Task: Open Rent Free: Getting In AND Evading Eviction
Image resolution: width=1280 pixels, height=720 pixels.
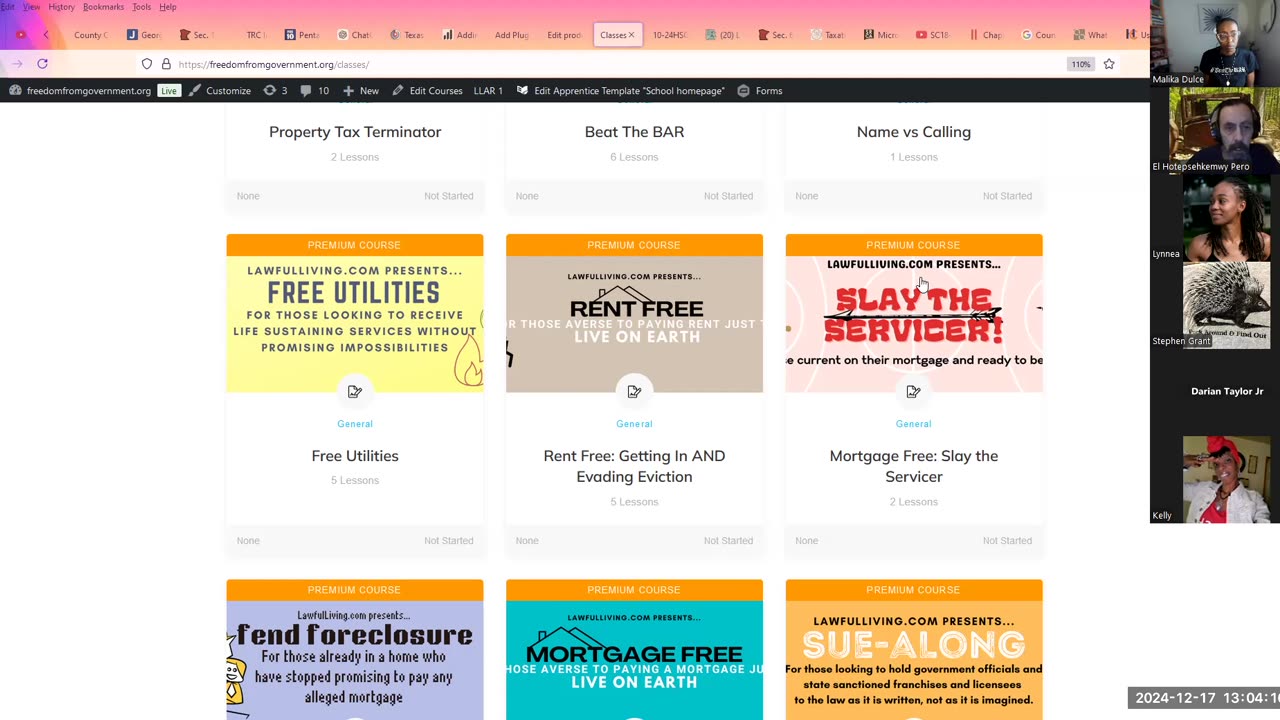Action: click(634, 466)
